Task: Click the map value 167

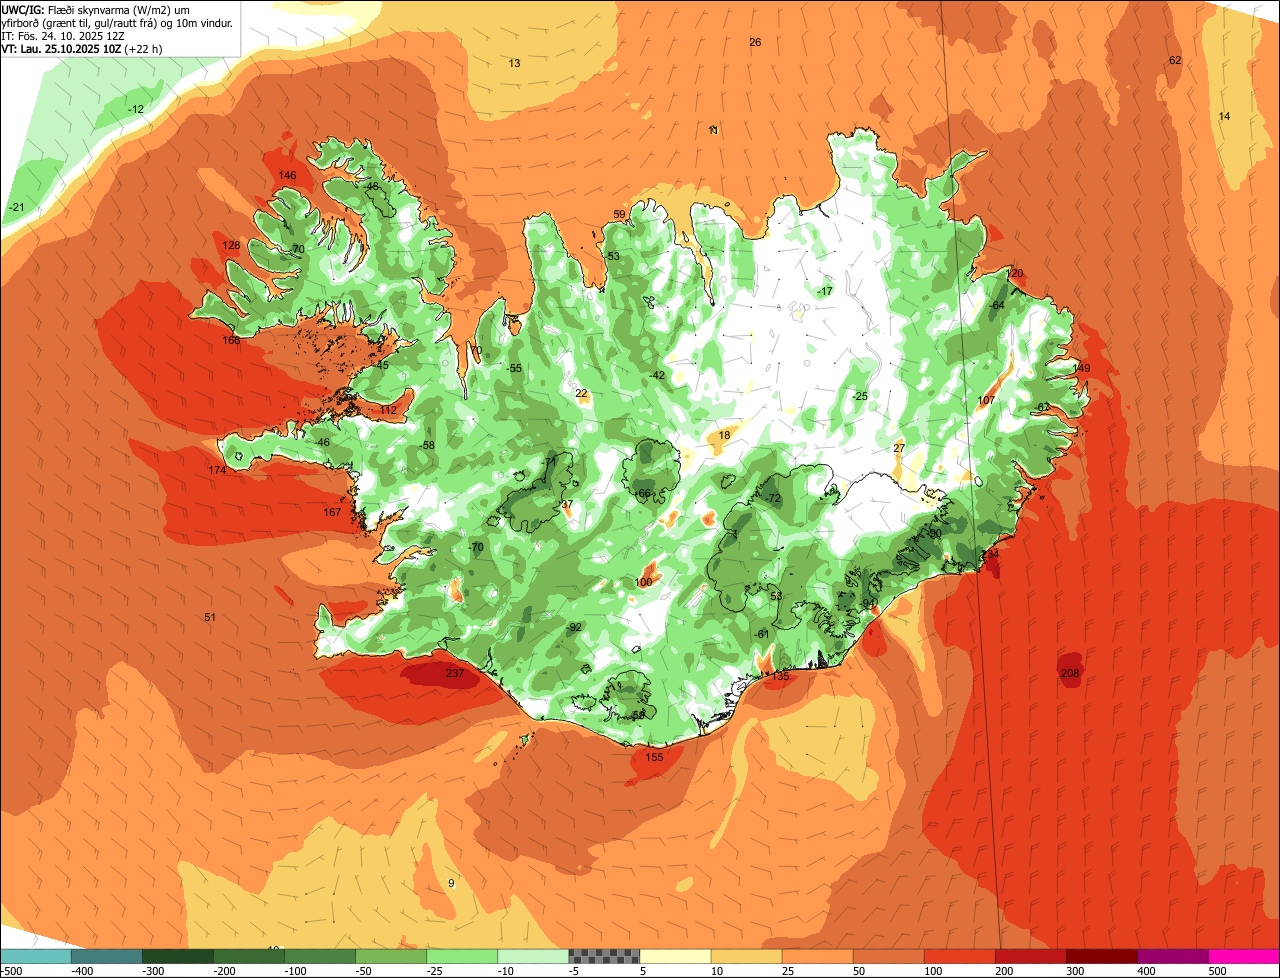Action: pos(332,512)
